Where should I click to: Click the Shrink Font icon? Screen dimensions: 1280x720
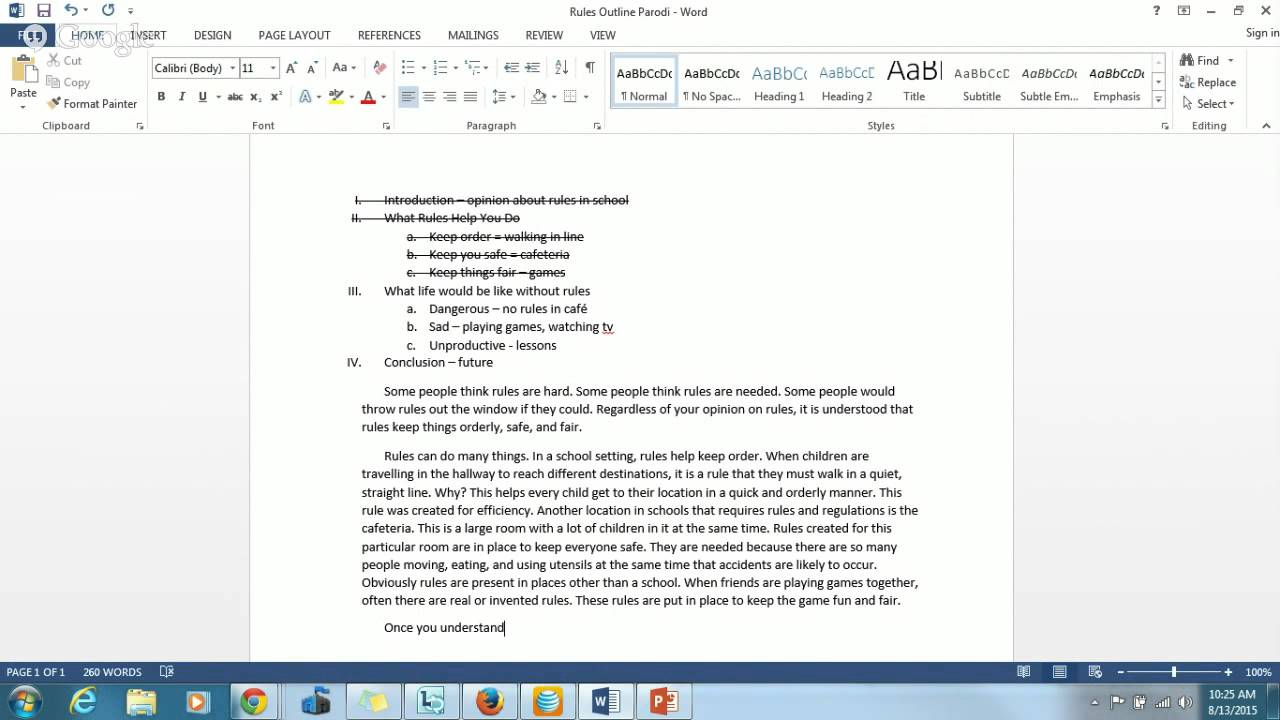(x=311, y=68)
